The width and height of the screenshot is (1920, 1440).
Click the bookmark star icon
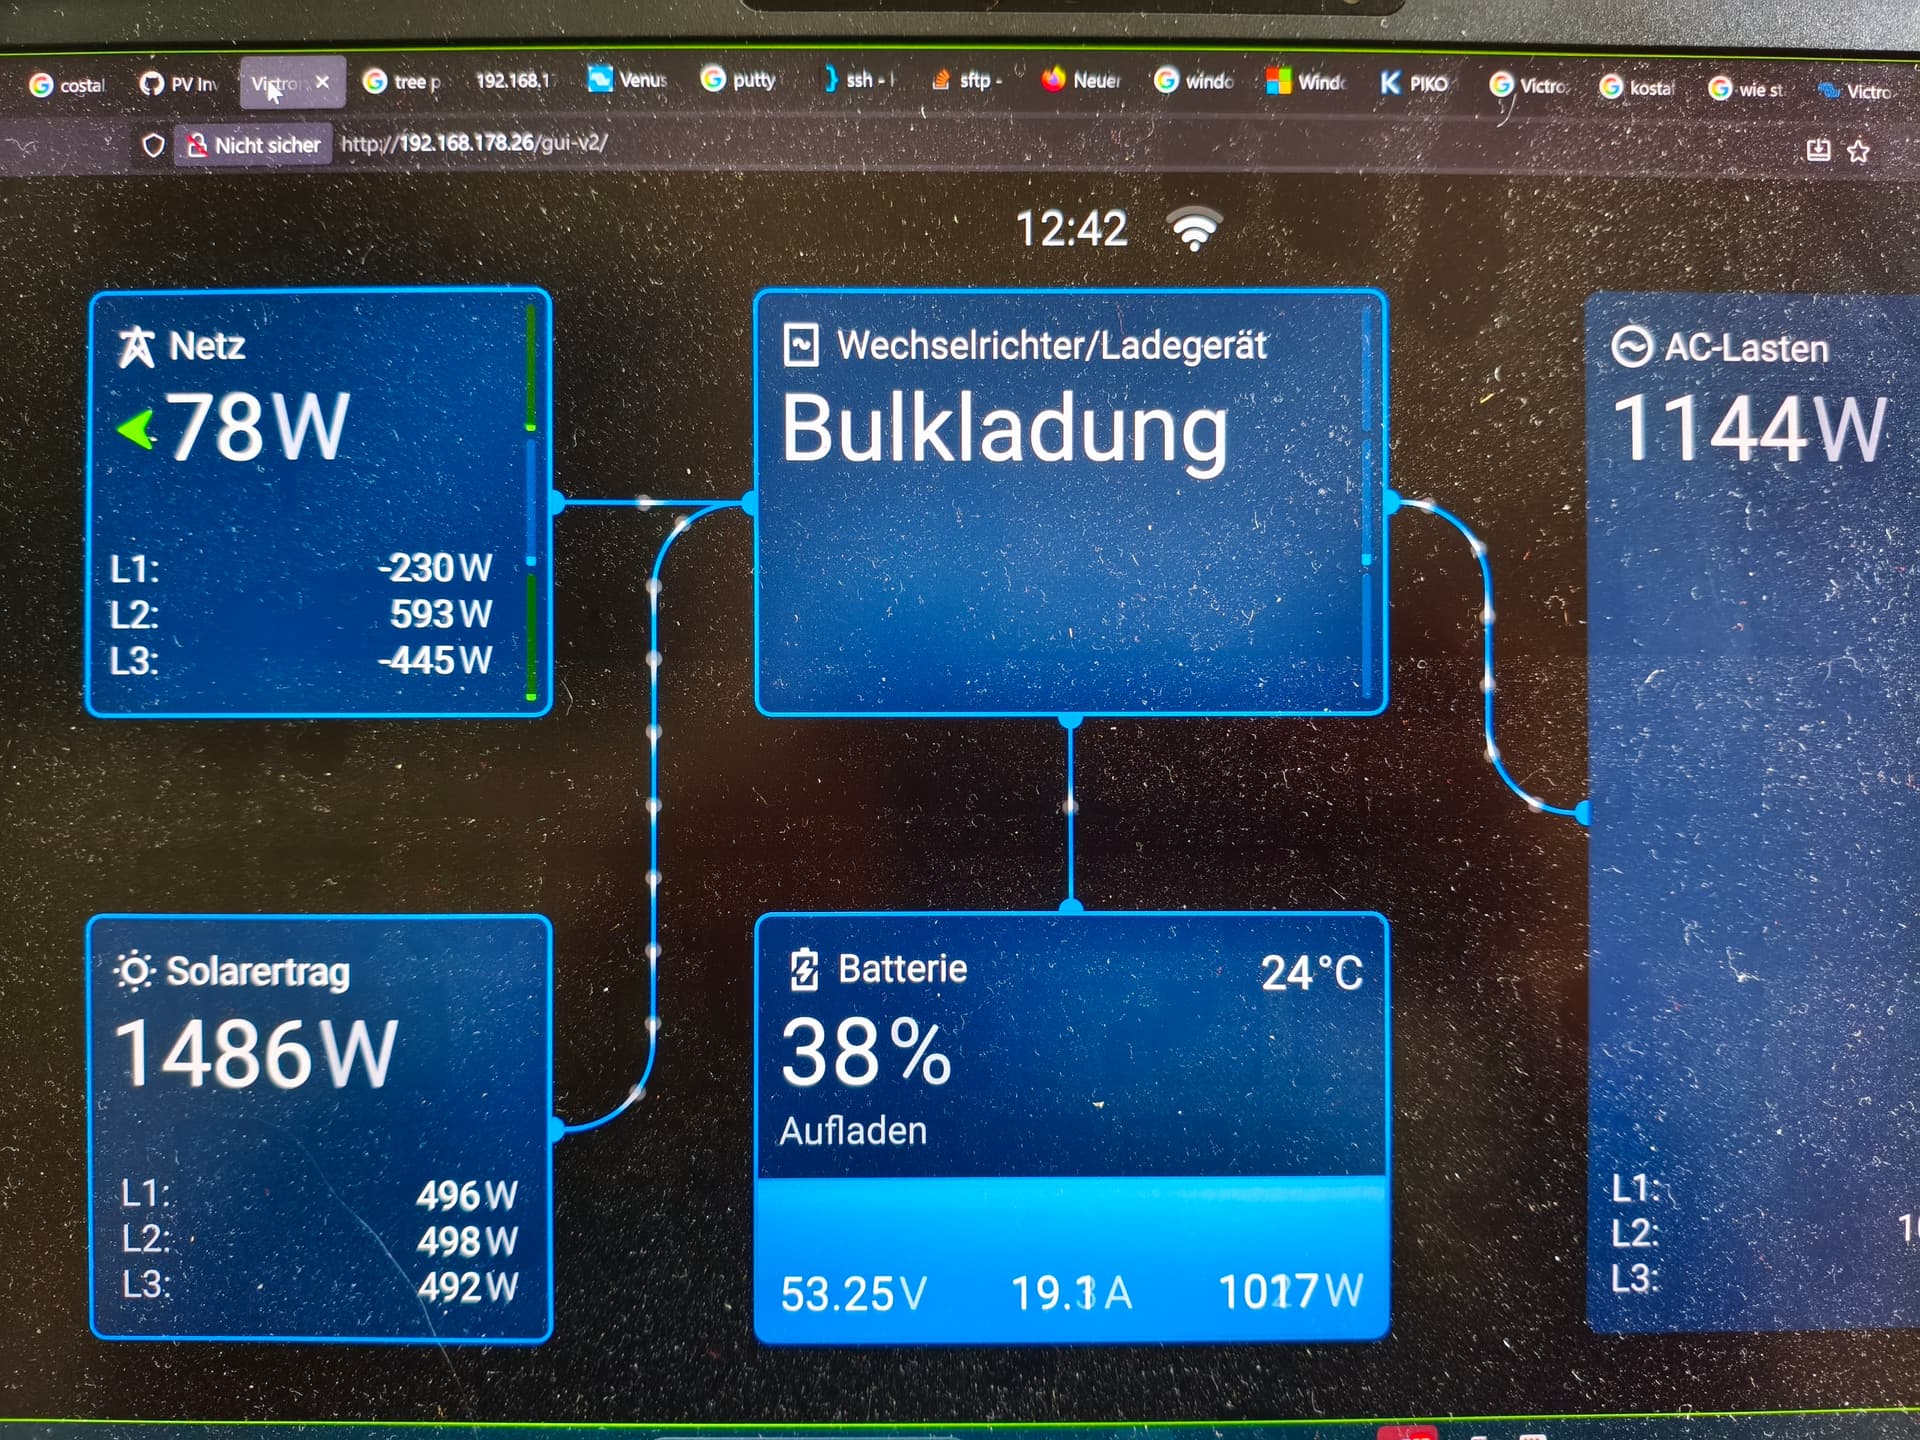coord(1858,152)
